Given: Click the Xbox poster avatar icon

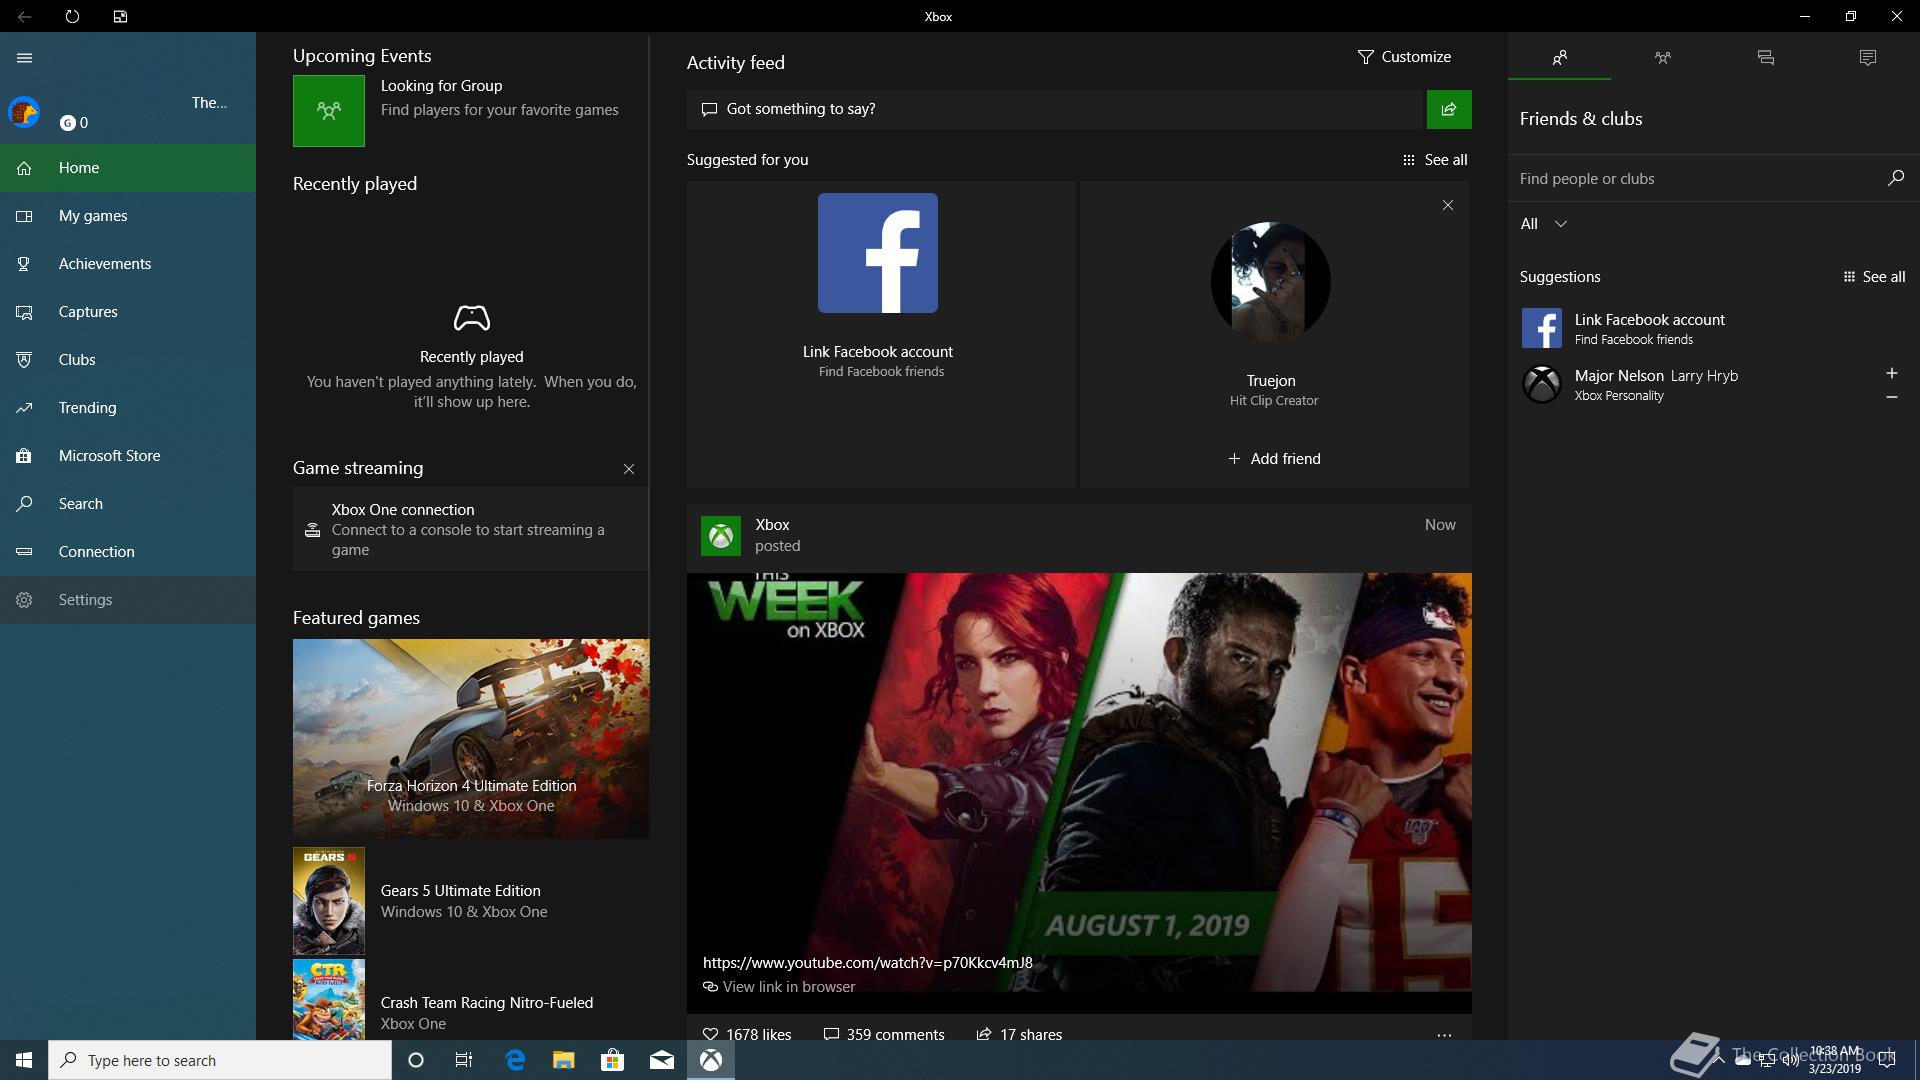Looking at the screenshot, I should click(x=721, y=535).
